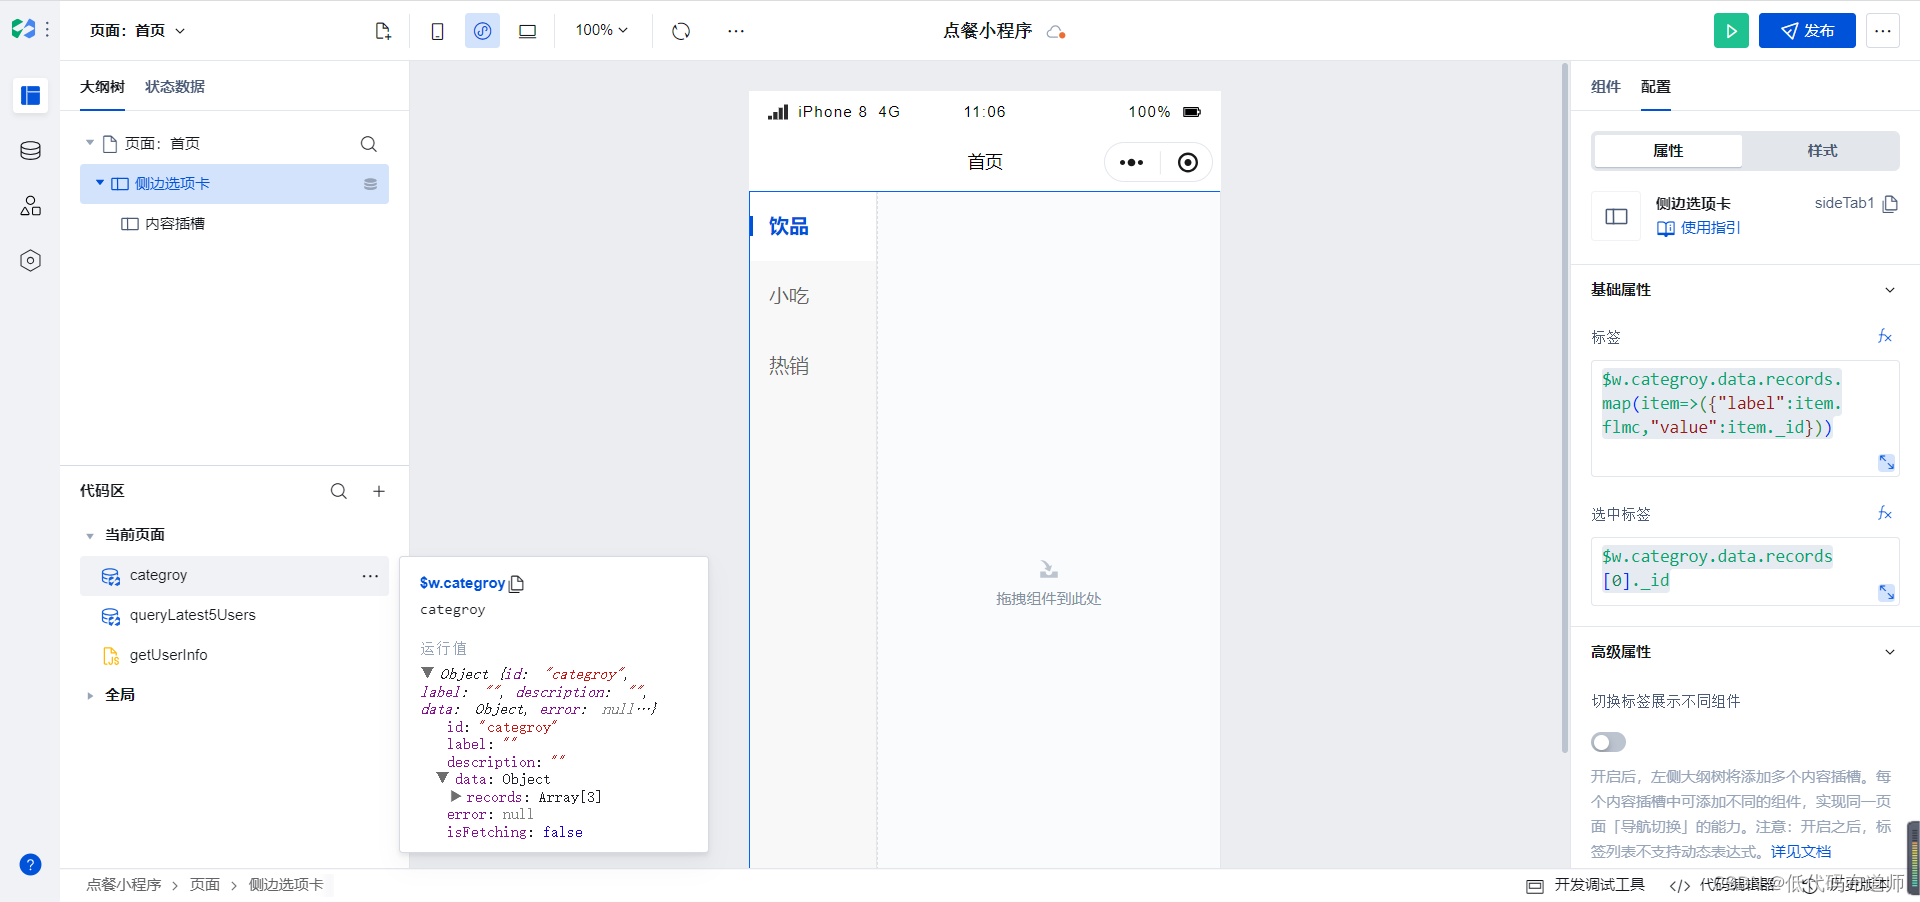
Task: Open the 使用指引 usage guide link
Action: click(x=1699, y=228)
